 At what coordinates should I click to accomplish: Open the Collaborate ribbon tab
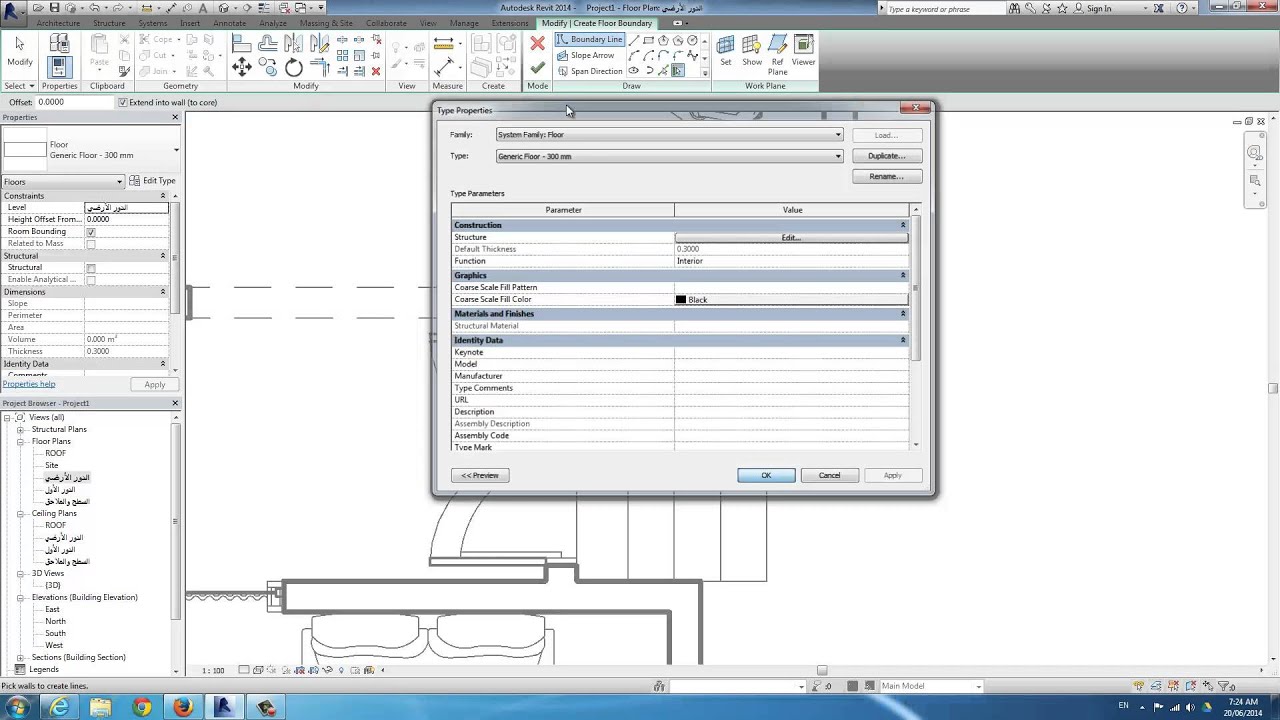[x=386, y=23]
